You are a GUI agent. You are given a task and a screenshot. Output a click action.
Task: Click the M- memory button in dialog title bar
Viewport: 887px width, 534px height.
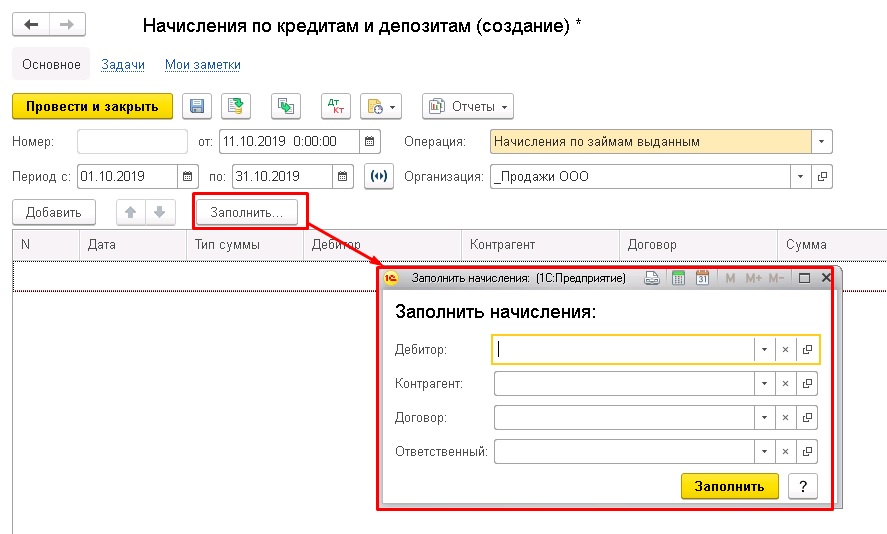coord(776,278)
